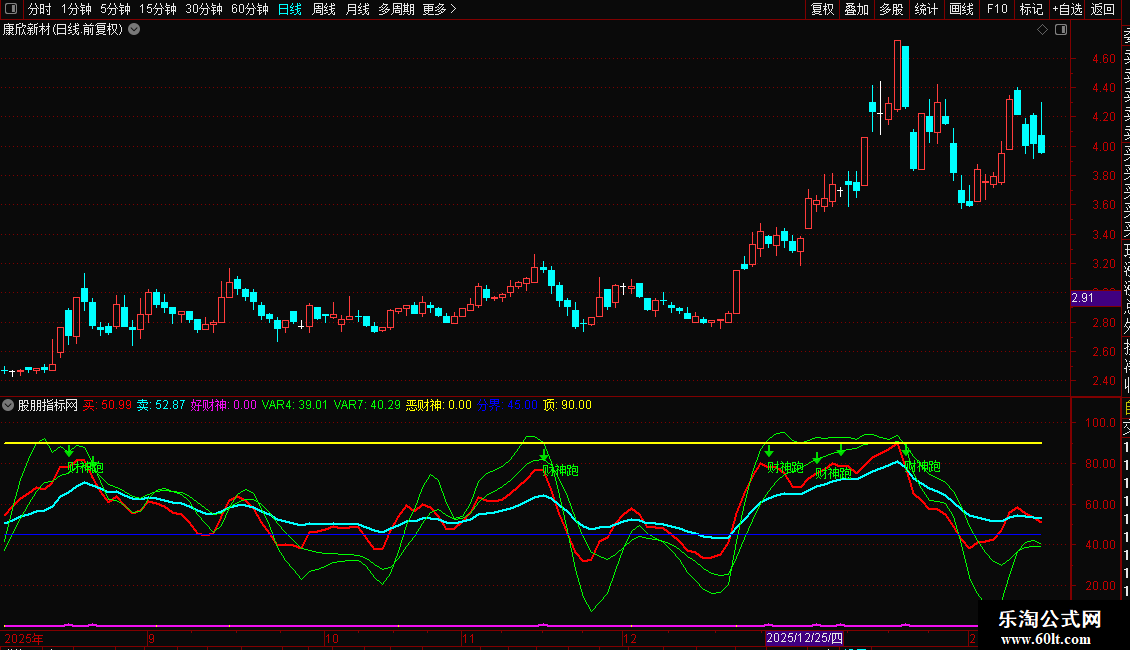Open the 叠加 overlay tool

(x=857, y=9)
